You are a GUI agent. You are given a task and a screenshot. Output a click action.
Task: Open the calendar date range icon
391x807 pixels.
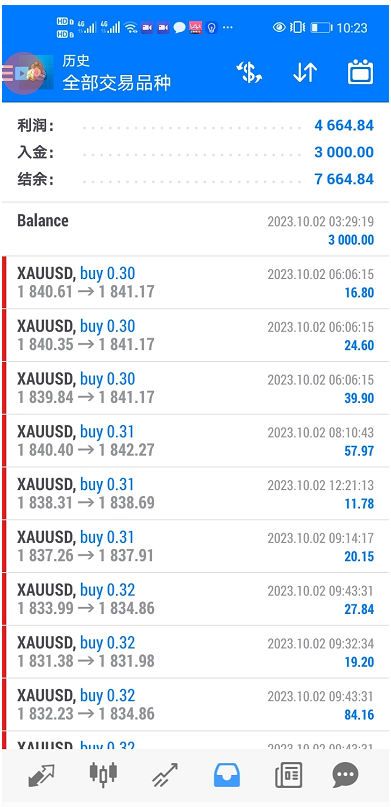pyautogui.click(x=360, y=73)
